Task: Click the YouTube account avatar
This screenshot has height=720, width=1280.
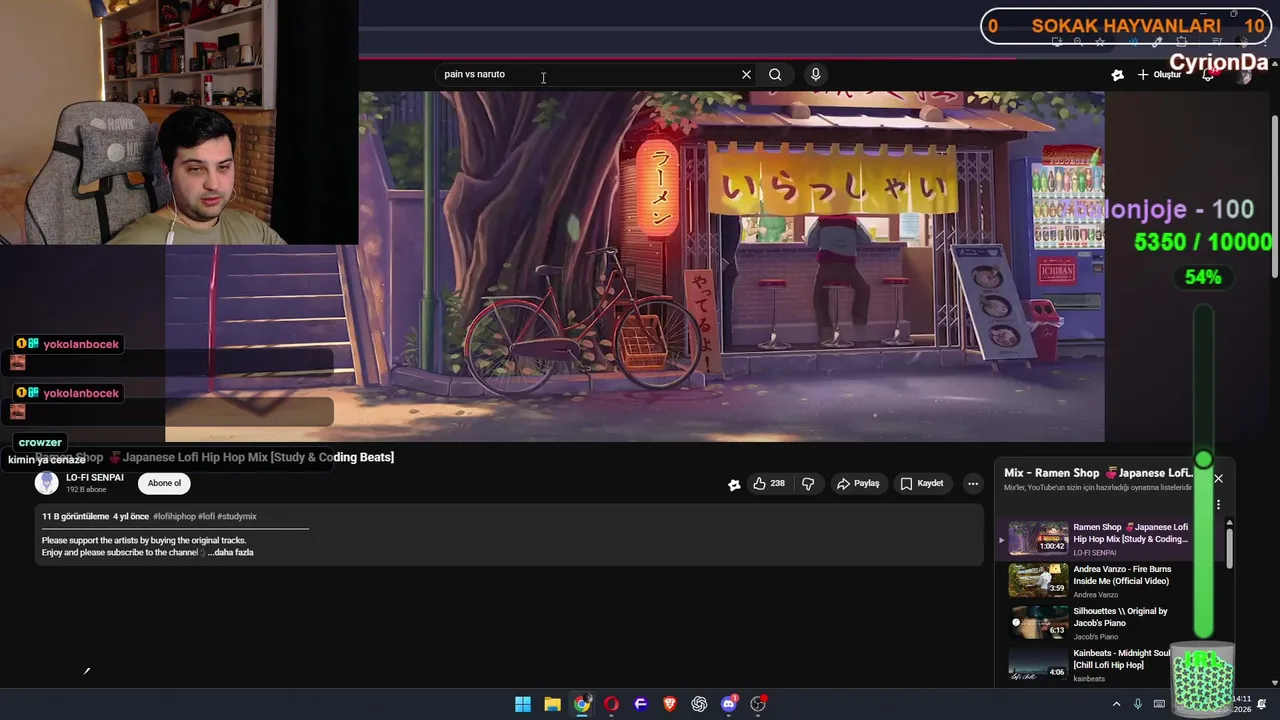Action: click(1244, 75)
